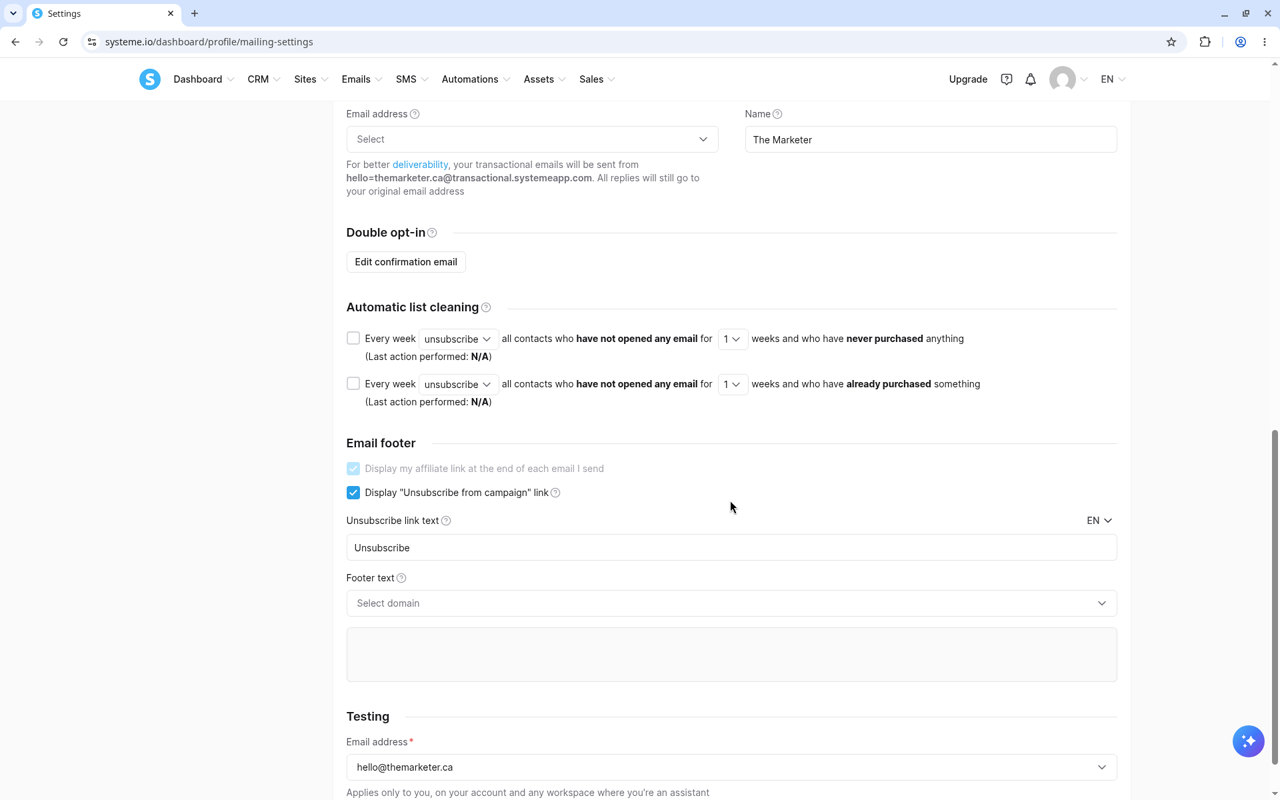Open the Sales menu

pyautogui.click(x=597, y=79)
